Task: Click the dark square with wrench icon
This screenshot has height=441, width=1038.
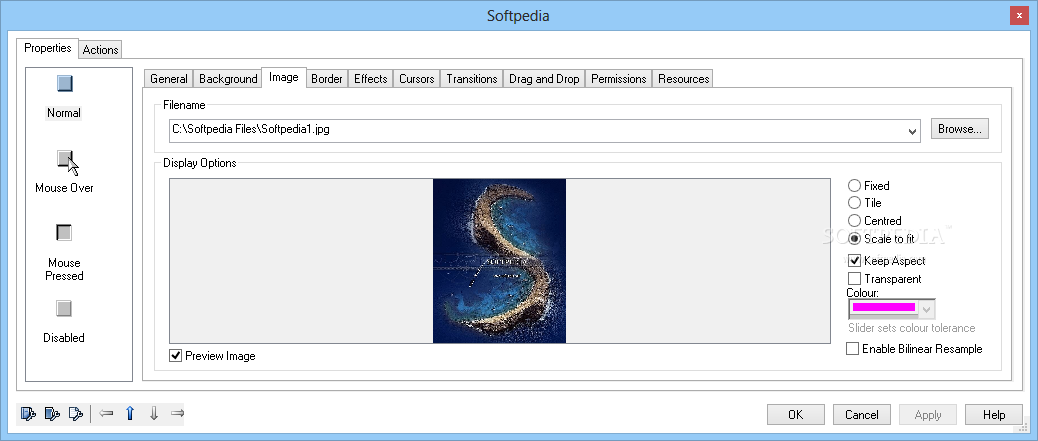Action: click(52, 414)
